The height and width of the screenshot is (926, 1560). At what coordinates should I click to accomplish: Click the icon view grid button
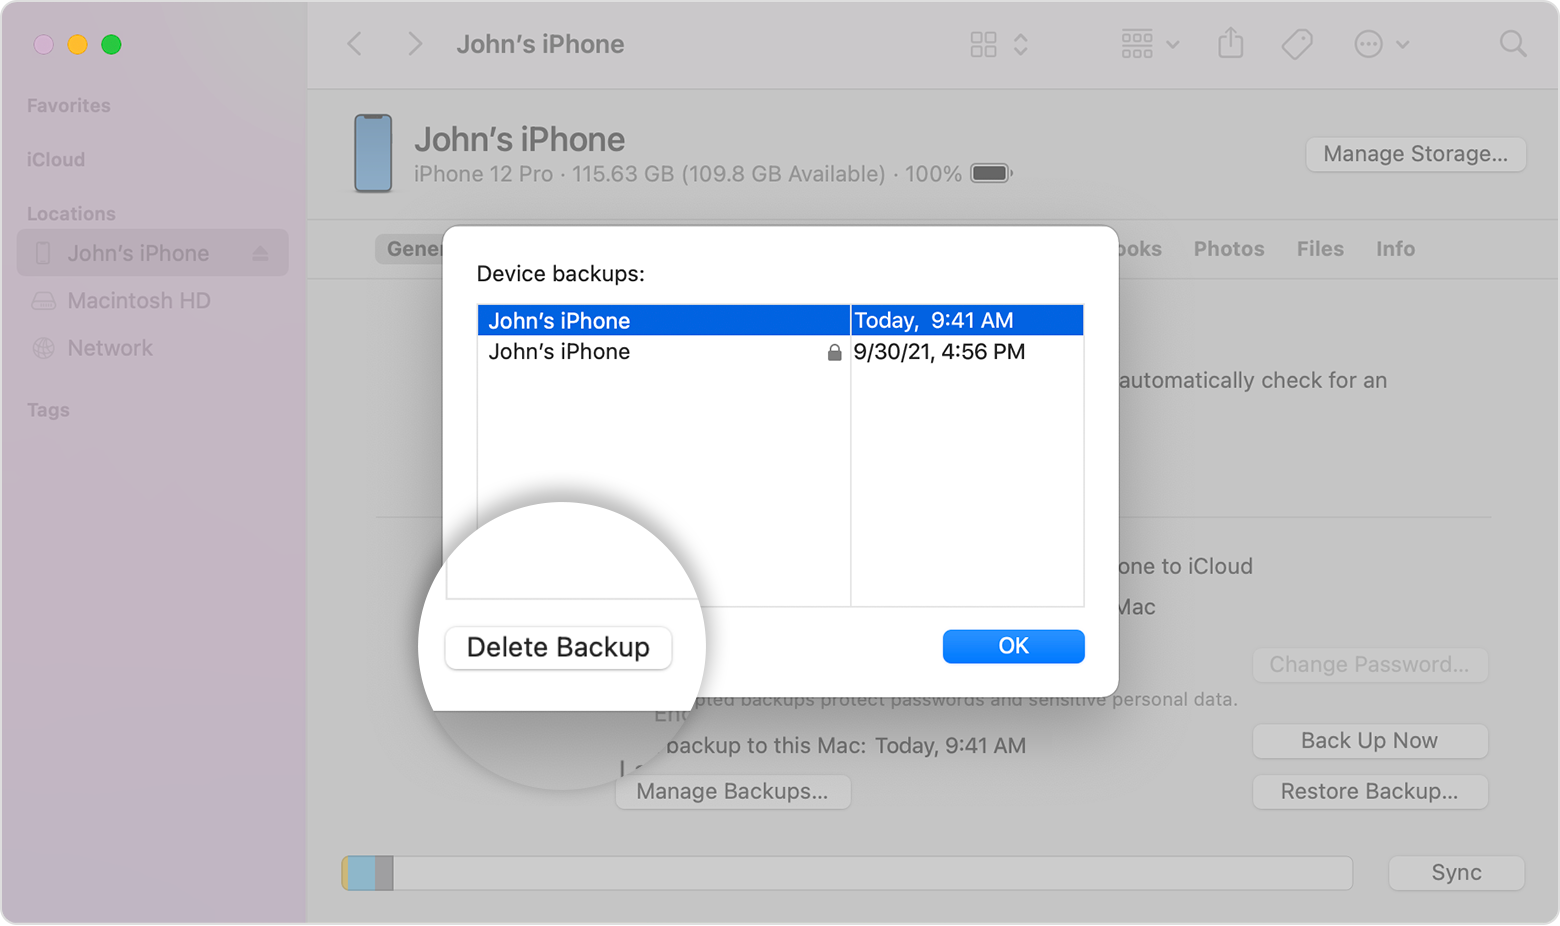[x=983, y=44]
